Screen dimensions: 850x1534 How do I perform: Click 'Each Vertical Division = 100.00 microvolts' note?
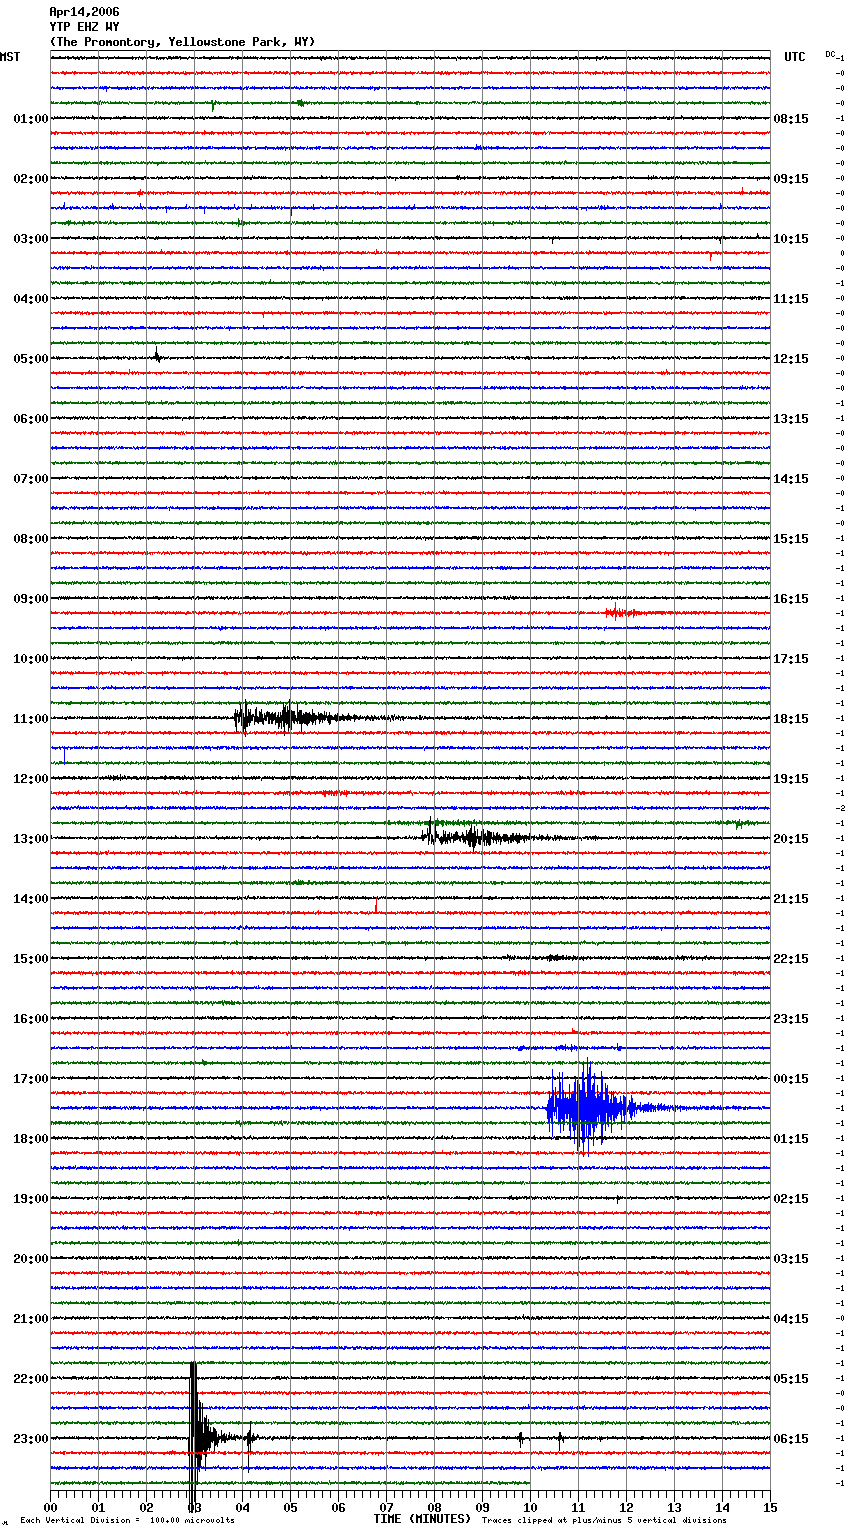click(127, 1520)
